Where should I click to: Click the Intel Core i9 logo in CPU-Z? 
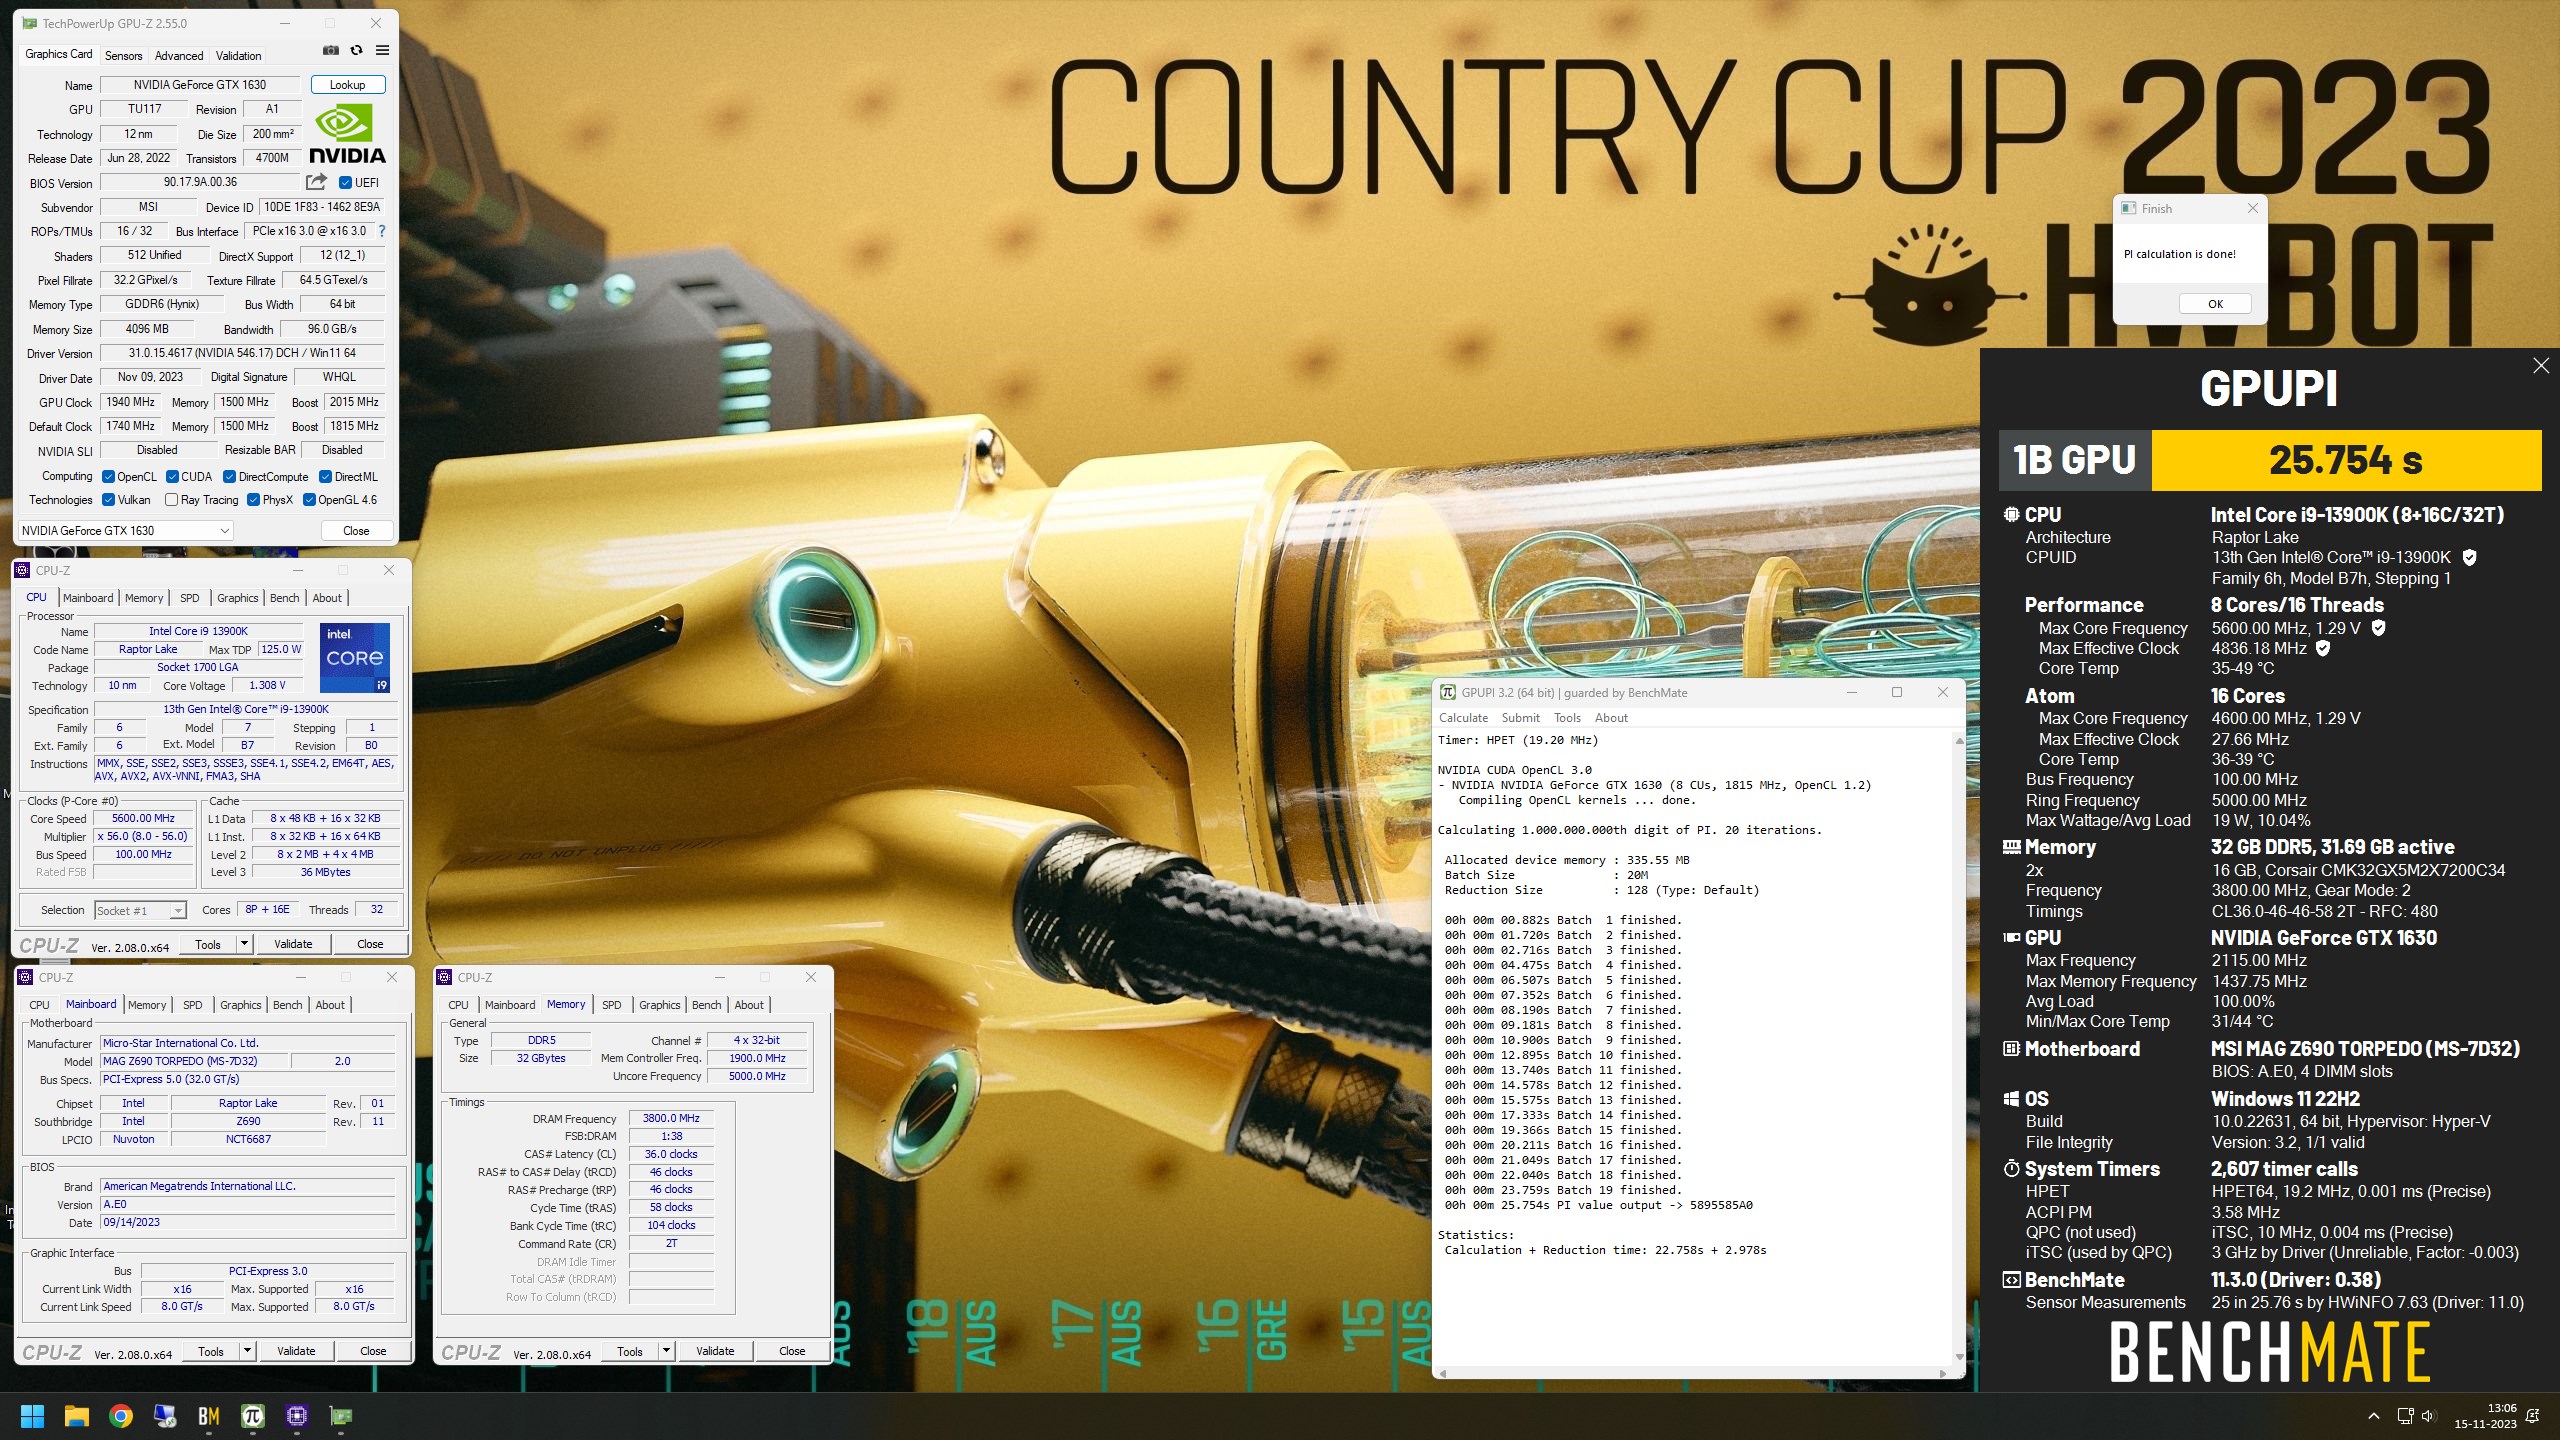point(355,658)
